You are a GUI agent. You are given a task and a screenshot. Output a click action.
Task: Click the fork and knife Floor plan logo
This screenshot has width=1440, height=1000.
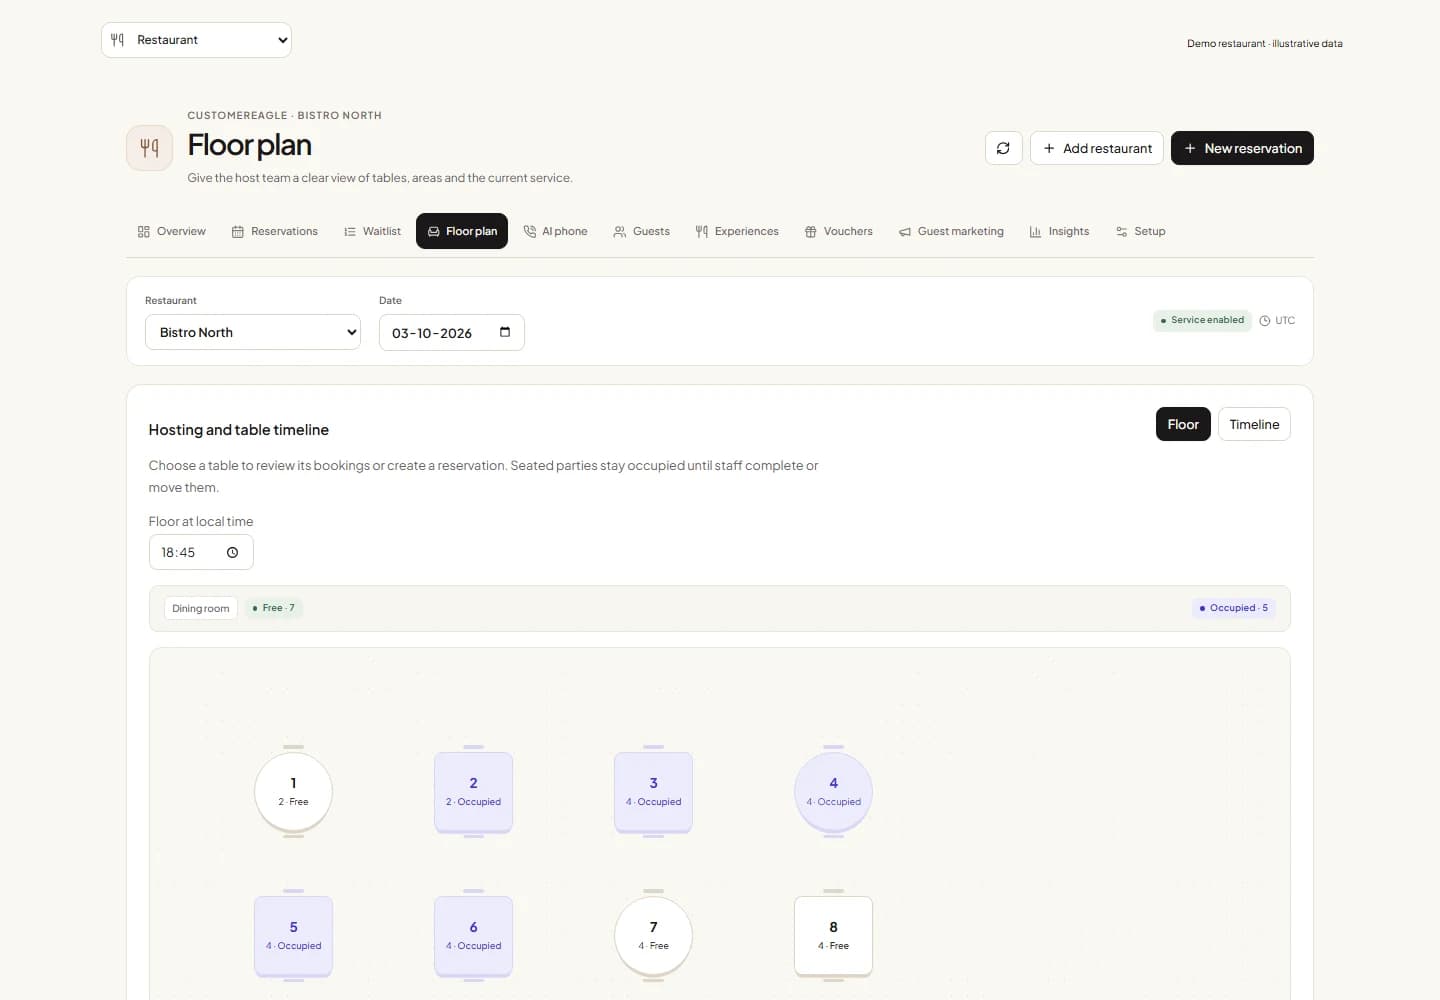(x=150, y=148)
